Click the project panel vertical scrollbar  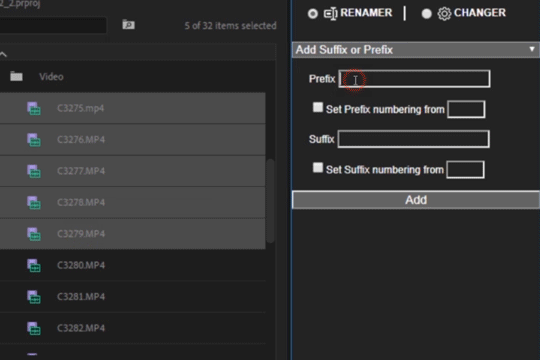pyautogui.click(x=271, y=201)
